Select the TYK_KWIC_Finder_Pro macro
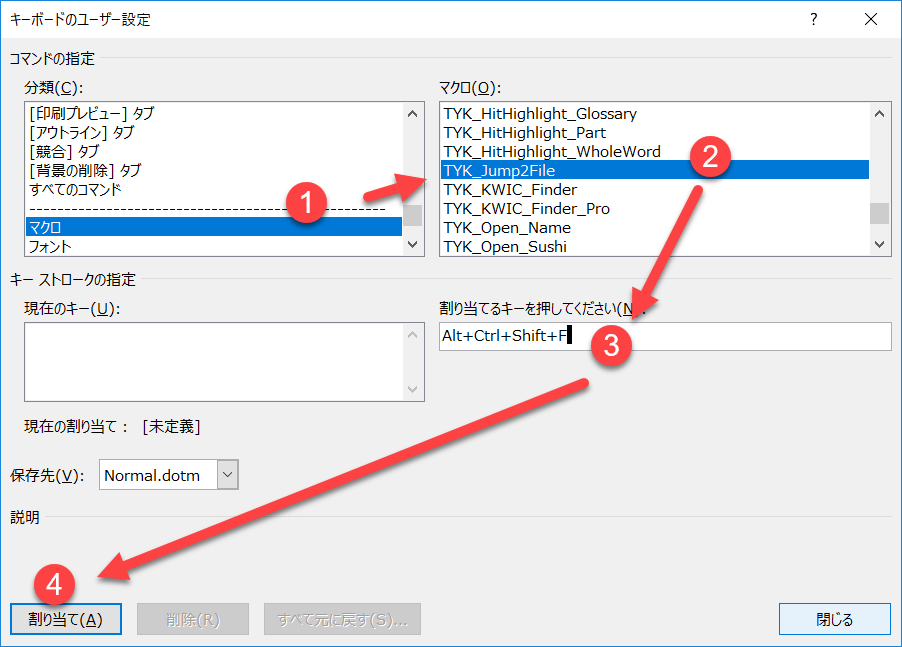Viewport: 902px width, 647px height. coord(526,208)
